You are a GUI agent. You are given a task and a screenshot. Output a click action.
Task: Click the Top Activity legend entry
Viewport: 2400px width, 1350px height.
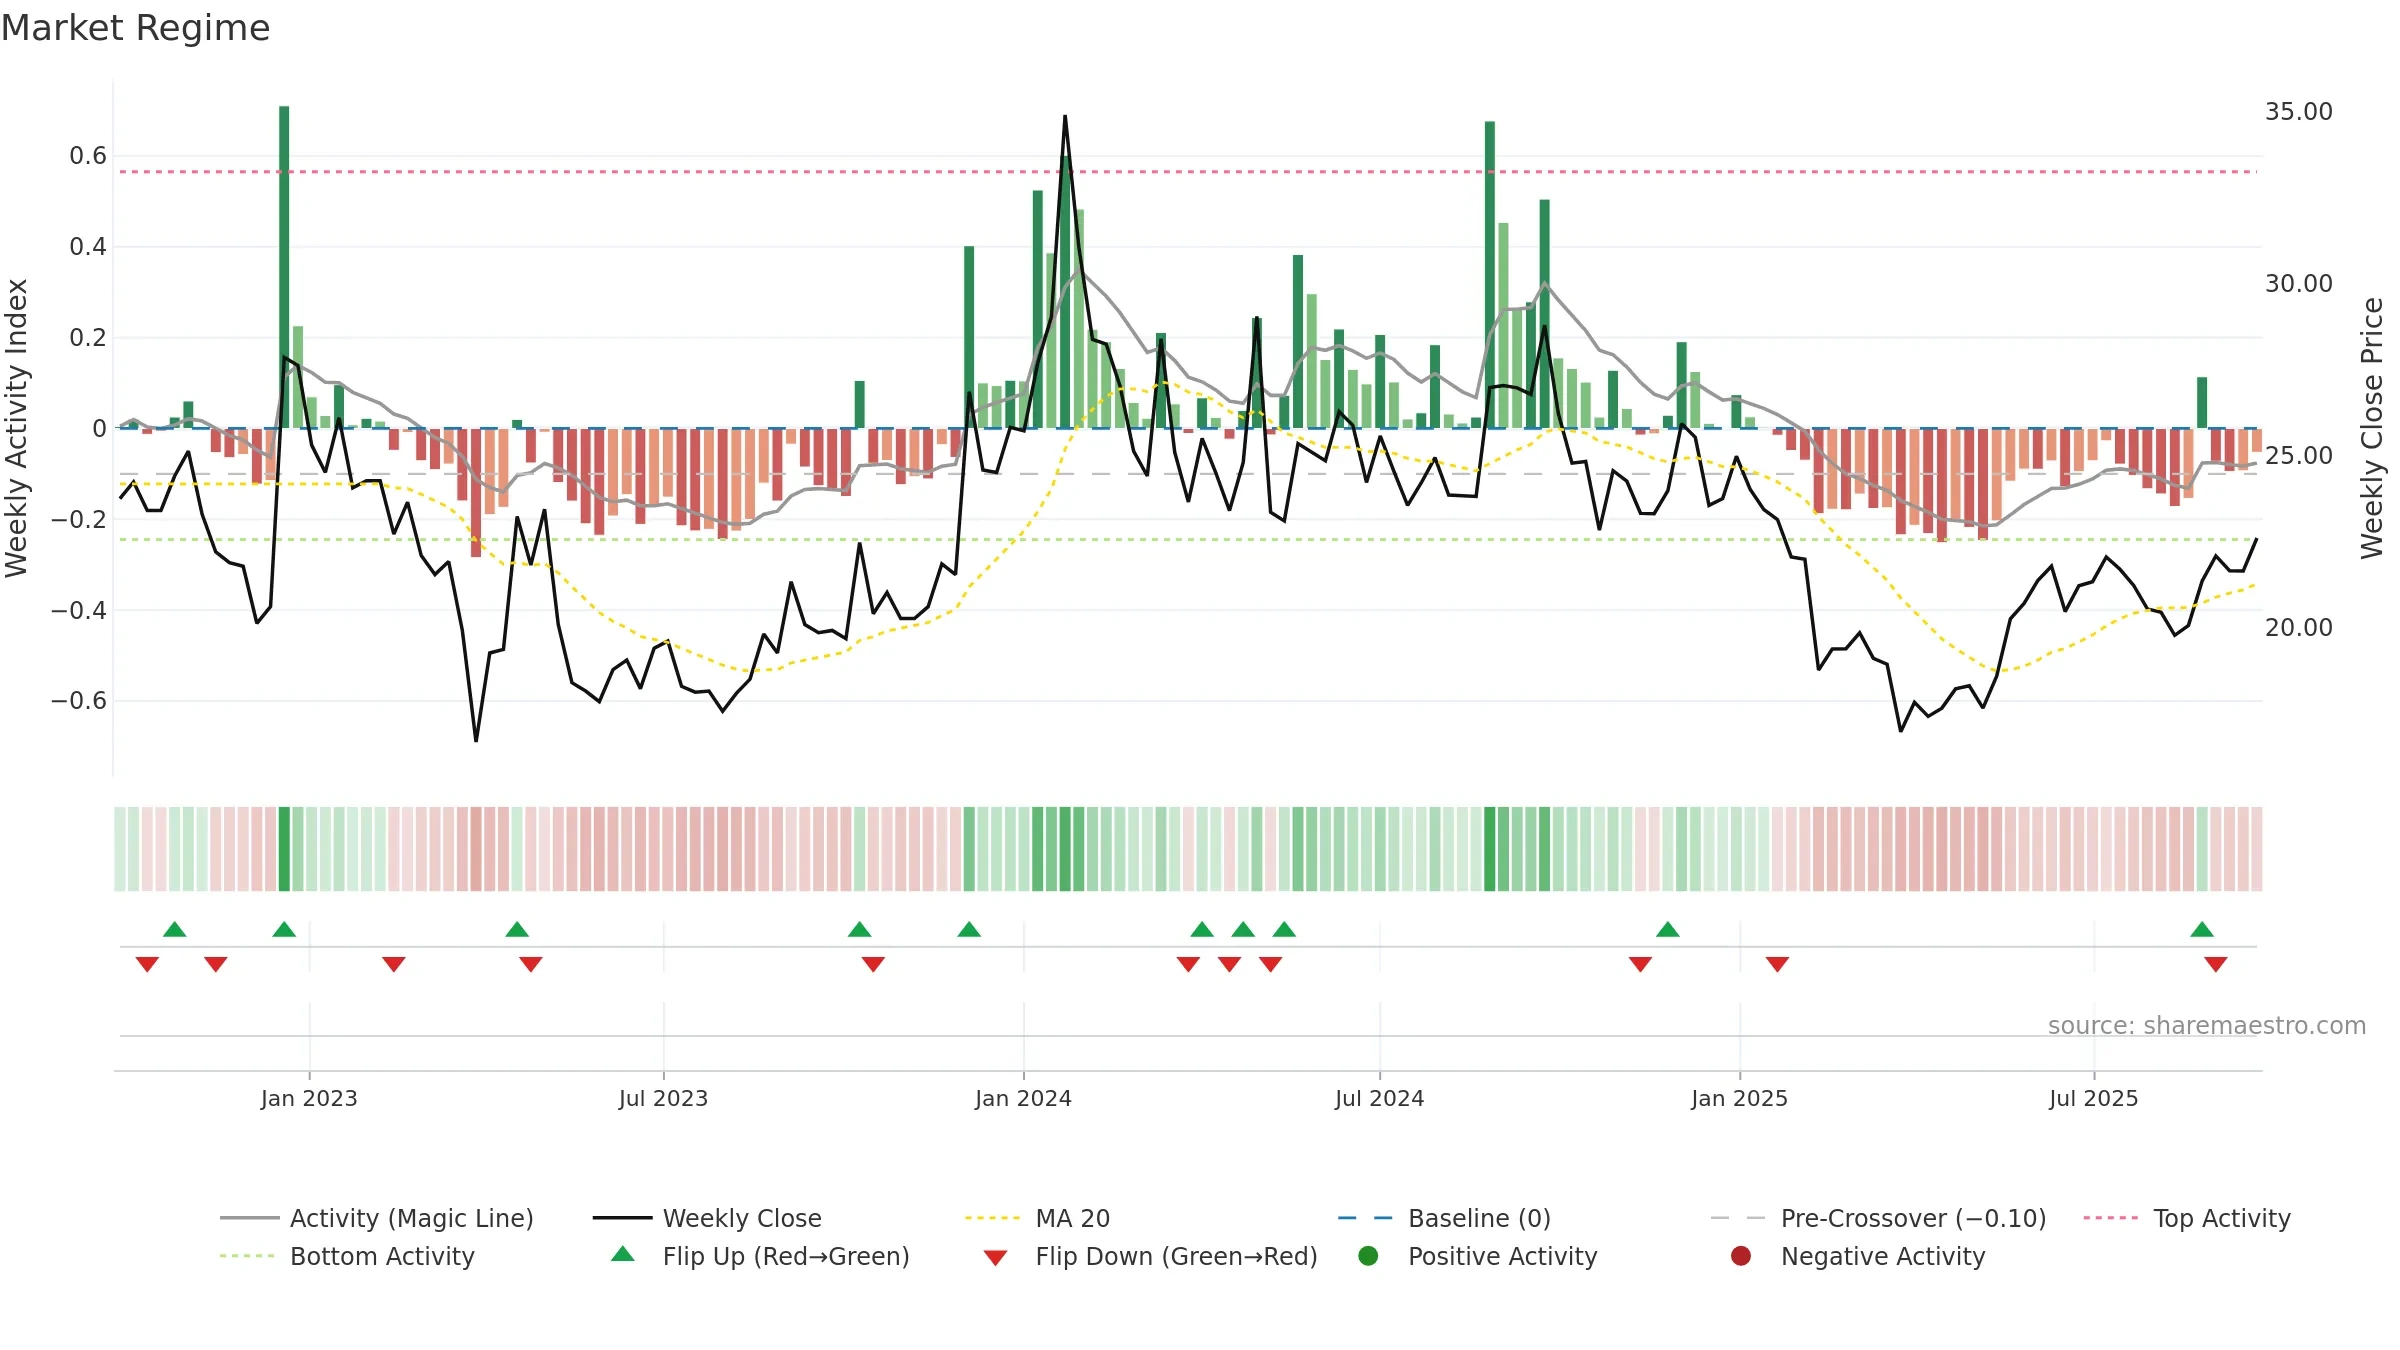2187,1218
